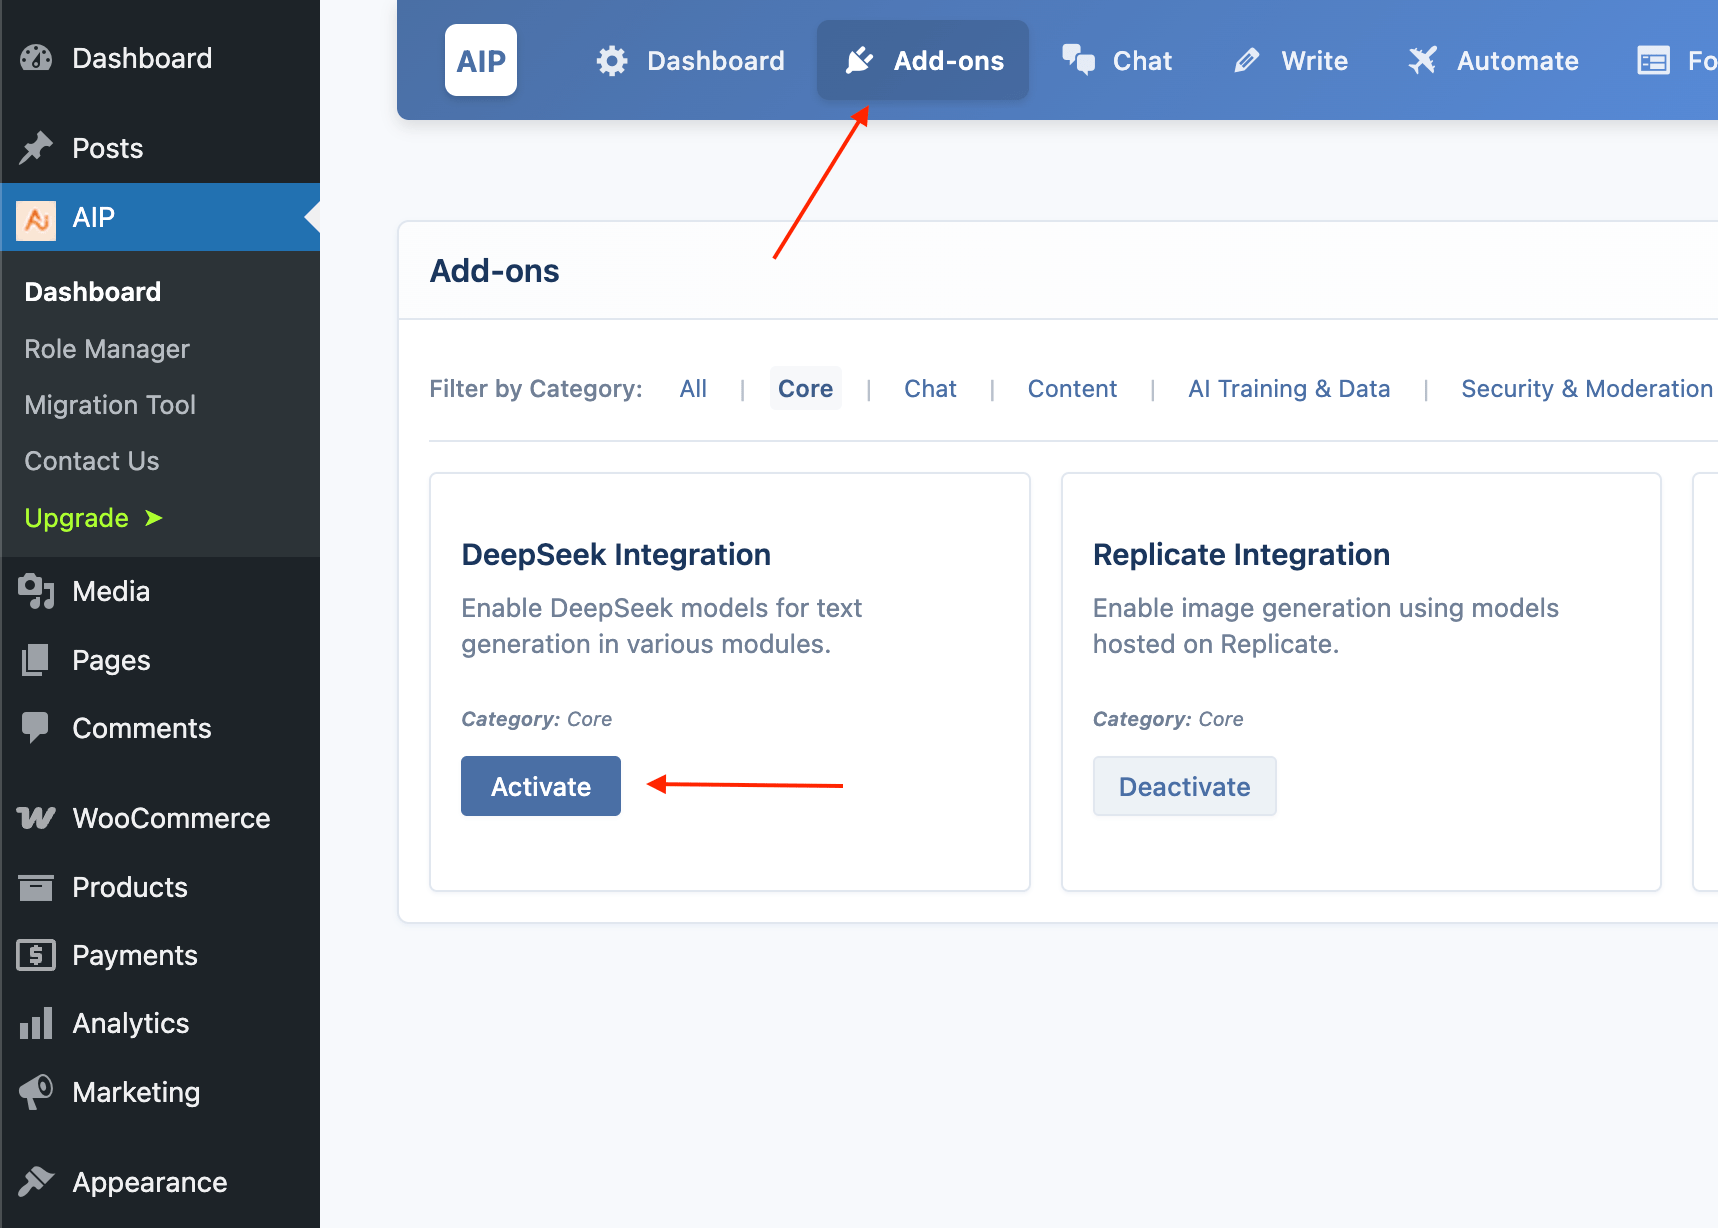Viewport: 1718px width, 1228px height.
Task: Filter add-ons by Content category
Action: tap(1072, 389)
